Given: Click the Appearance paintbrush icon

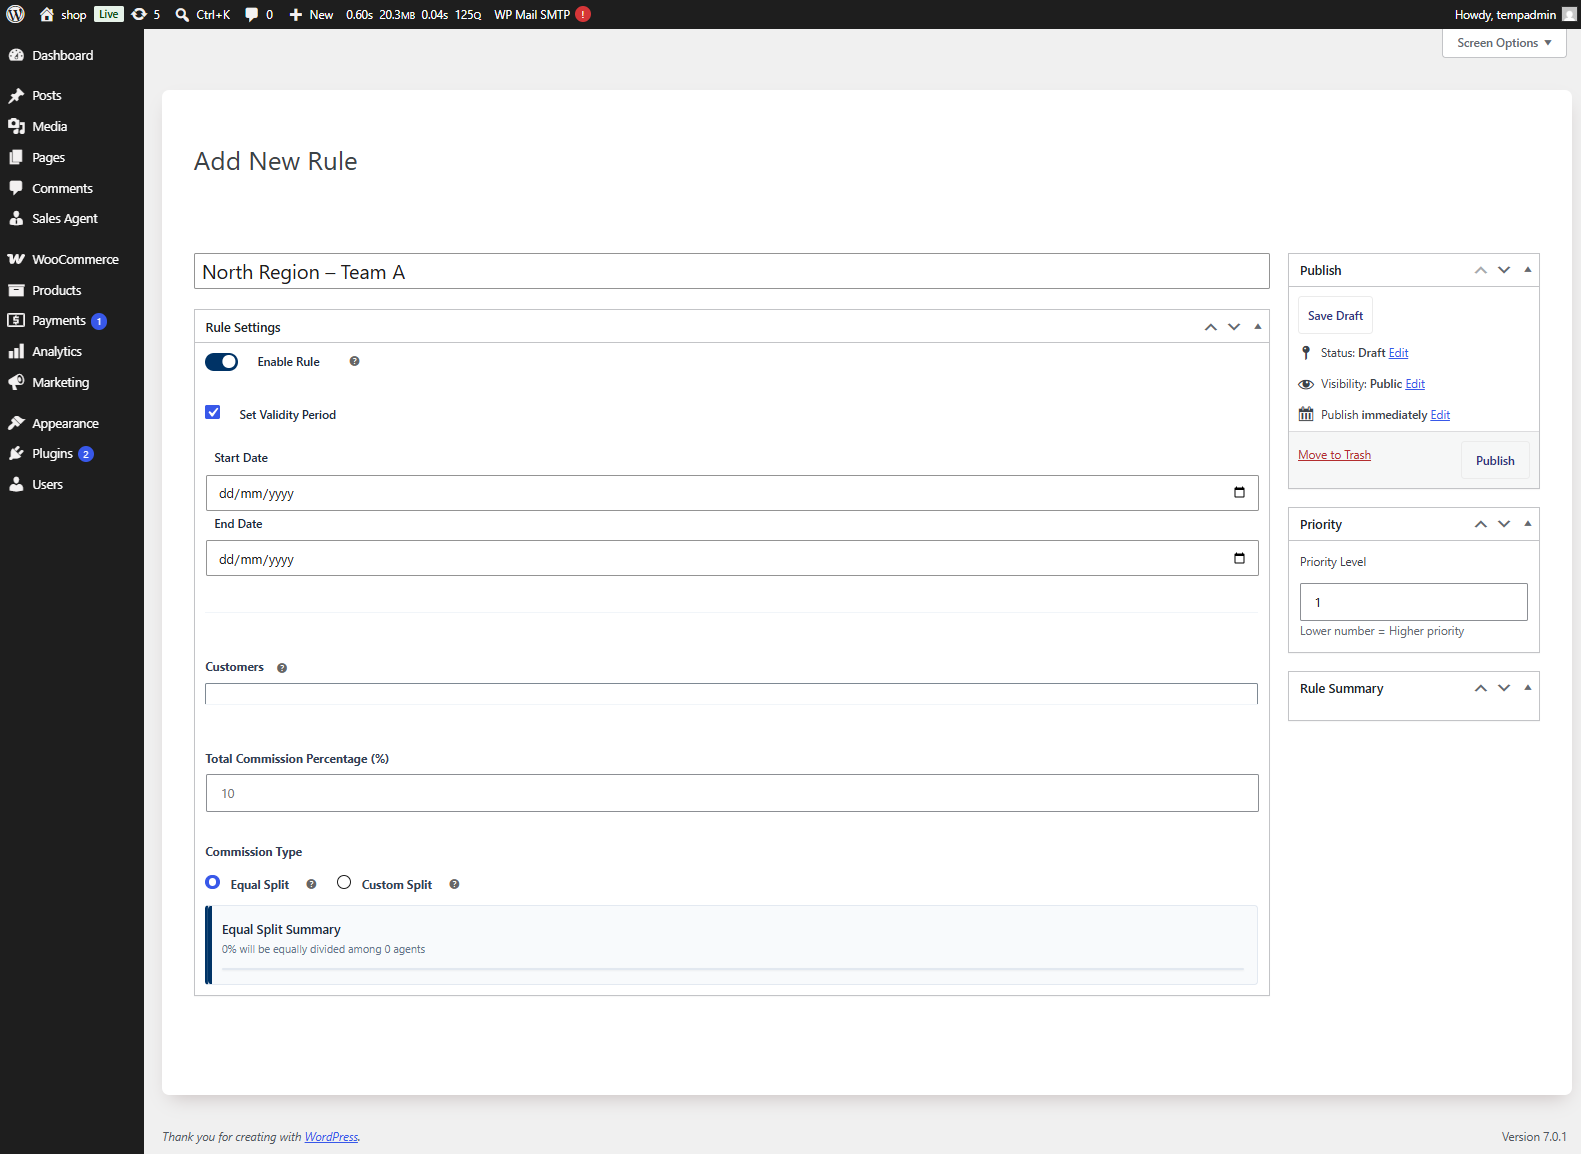Looking at the screenshot, I should 16,423.
